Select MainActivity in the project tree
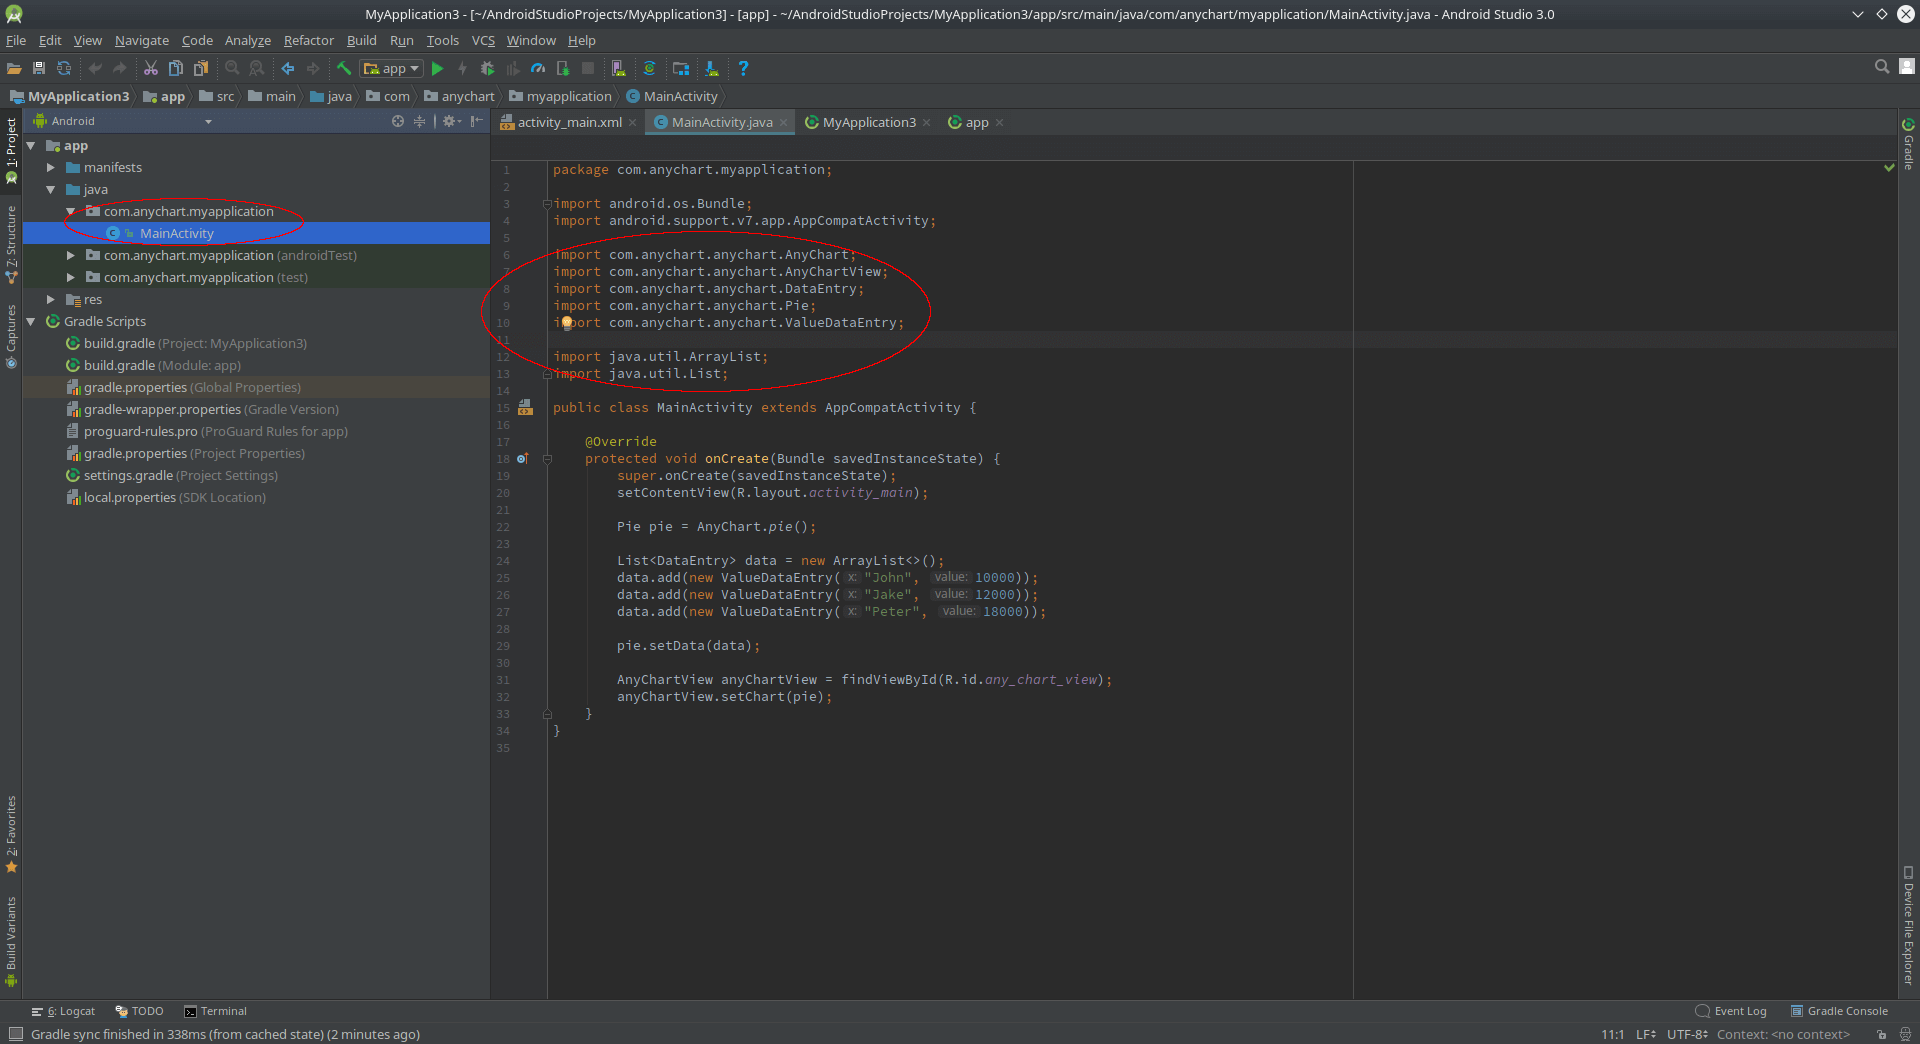Image resolution: width=1920 pixels, height=1044 pixels. pos(256,233)
